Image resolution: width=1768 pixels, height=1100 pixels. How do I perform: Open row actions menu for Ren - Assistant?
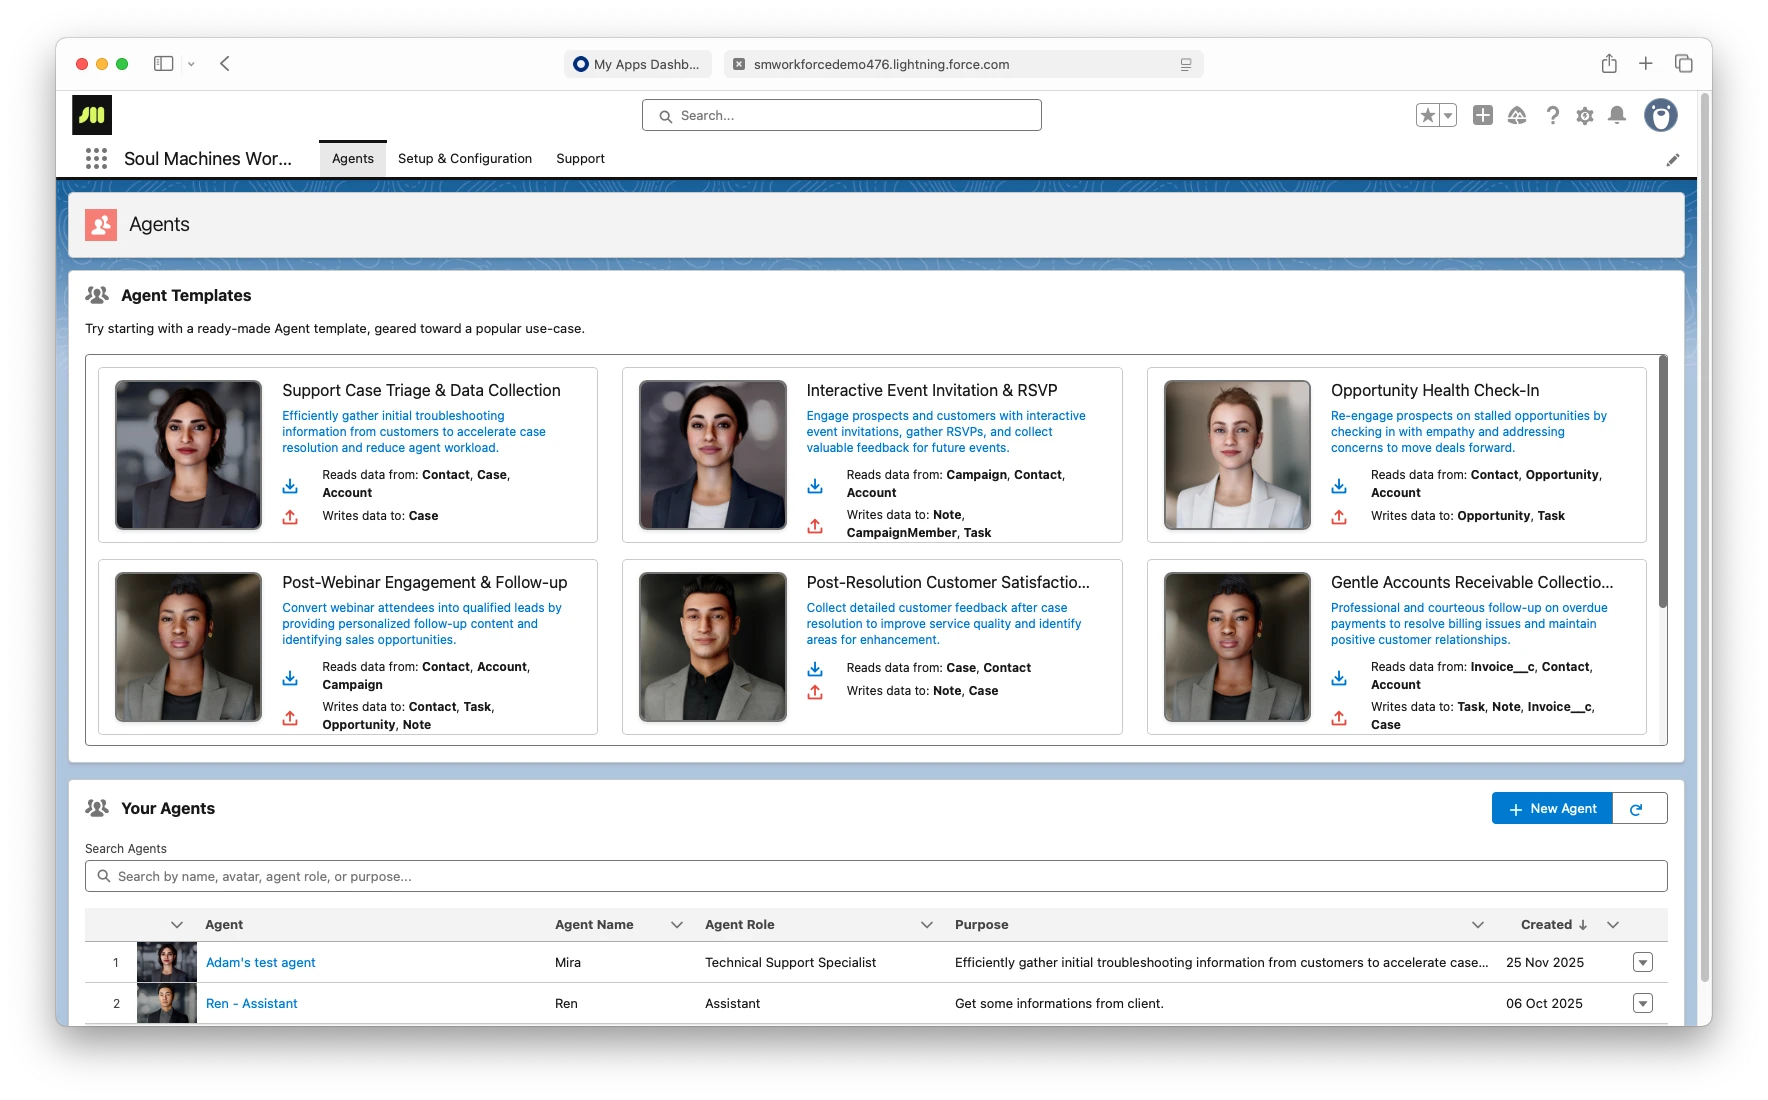1643,1003
